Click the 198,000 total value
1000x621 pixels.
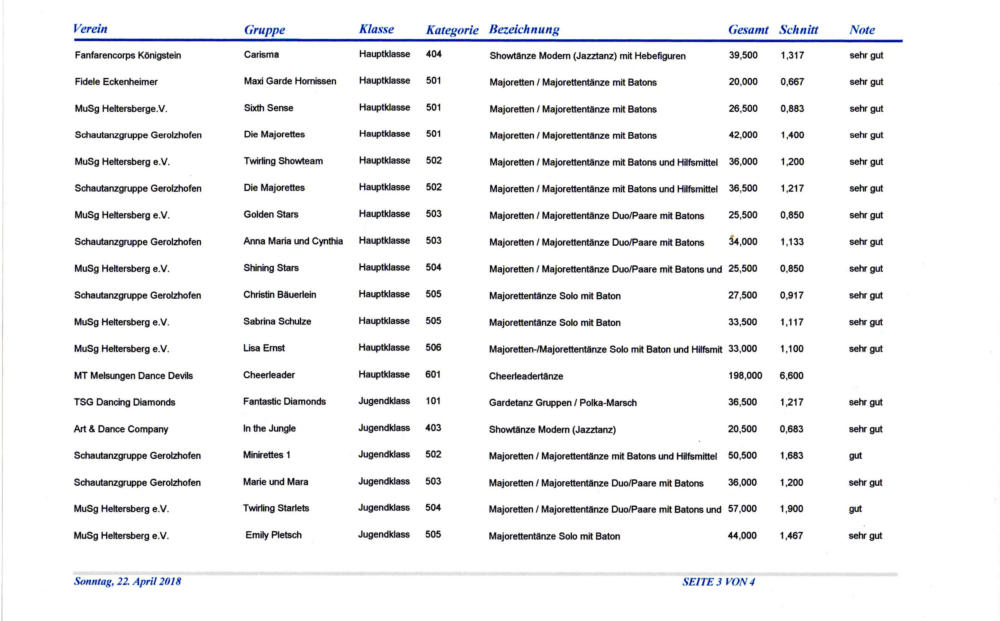pos(745,376)
